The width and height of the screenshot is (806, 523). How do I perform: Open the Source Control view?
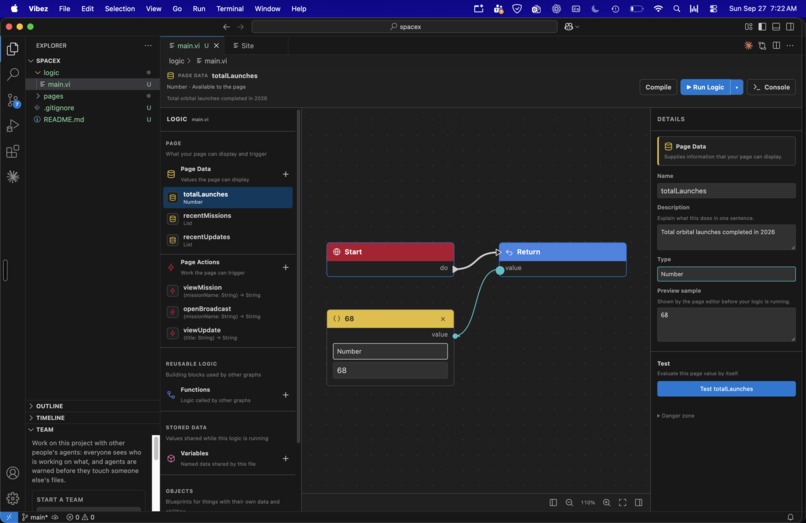tap(13, 100)
